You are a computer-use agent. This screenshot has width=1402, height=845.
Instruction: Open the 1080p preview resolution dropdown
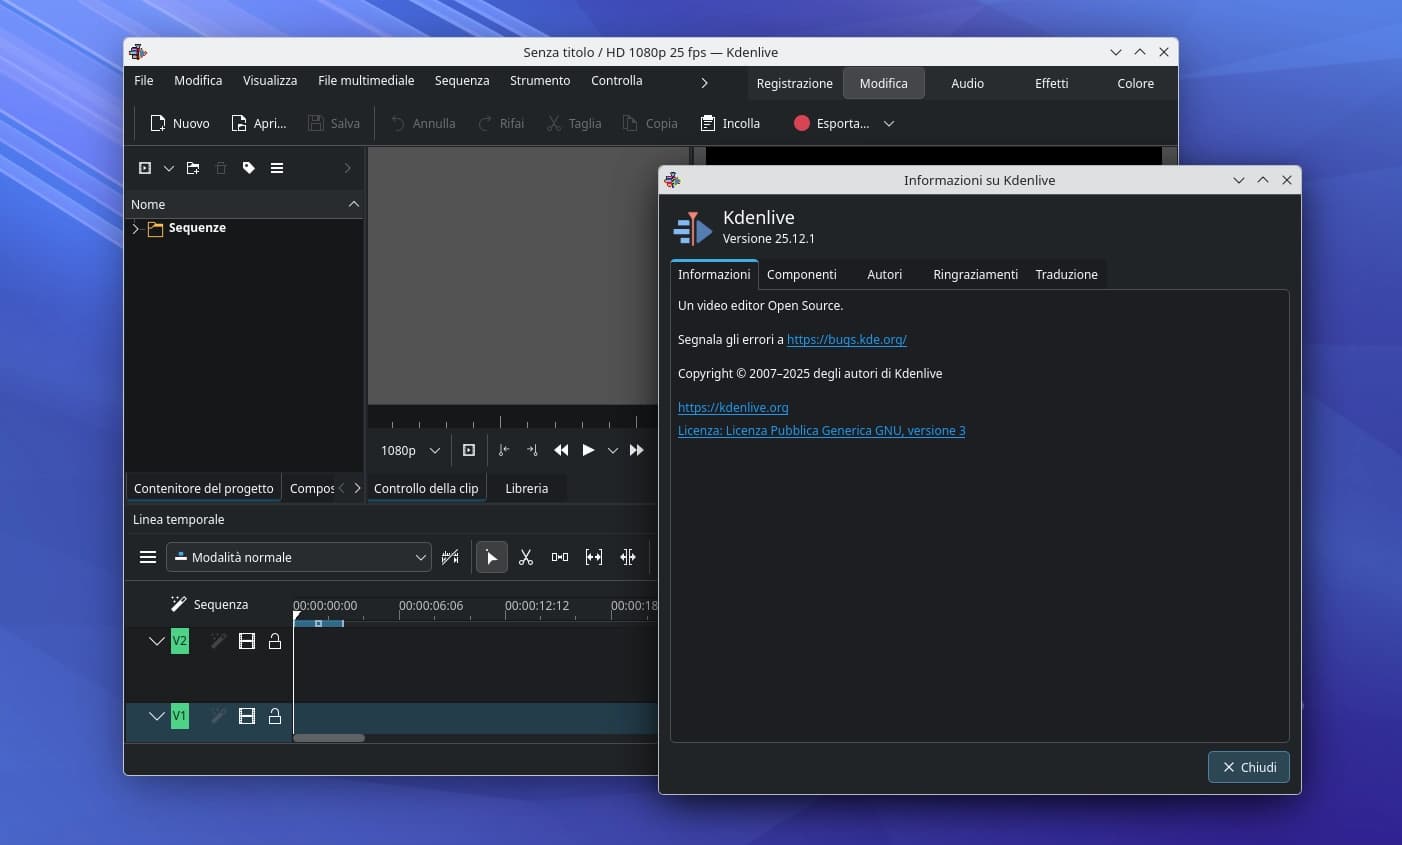coord(410,450)
